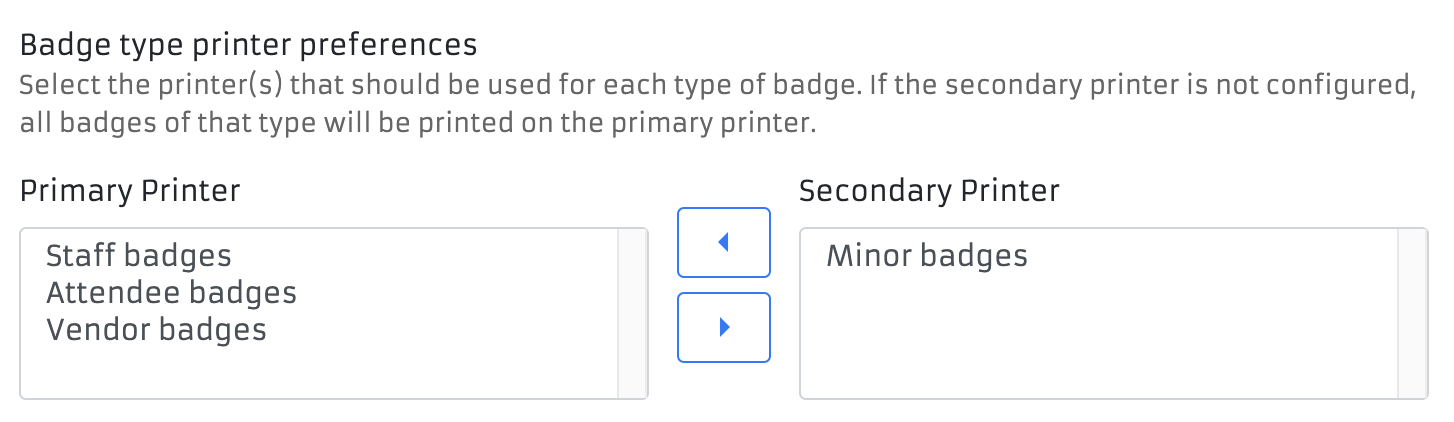Click the Badge type printer preferences heading
Image resolution: width=1454 pixels, height=422 pixels.
click(248, 45)
